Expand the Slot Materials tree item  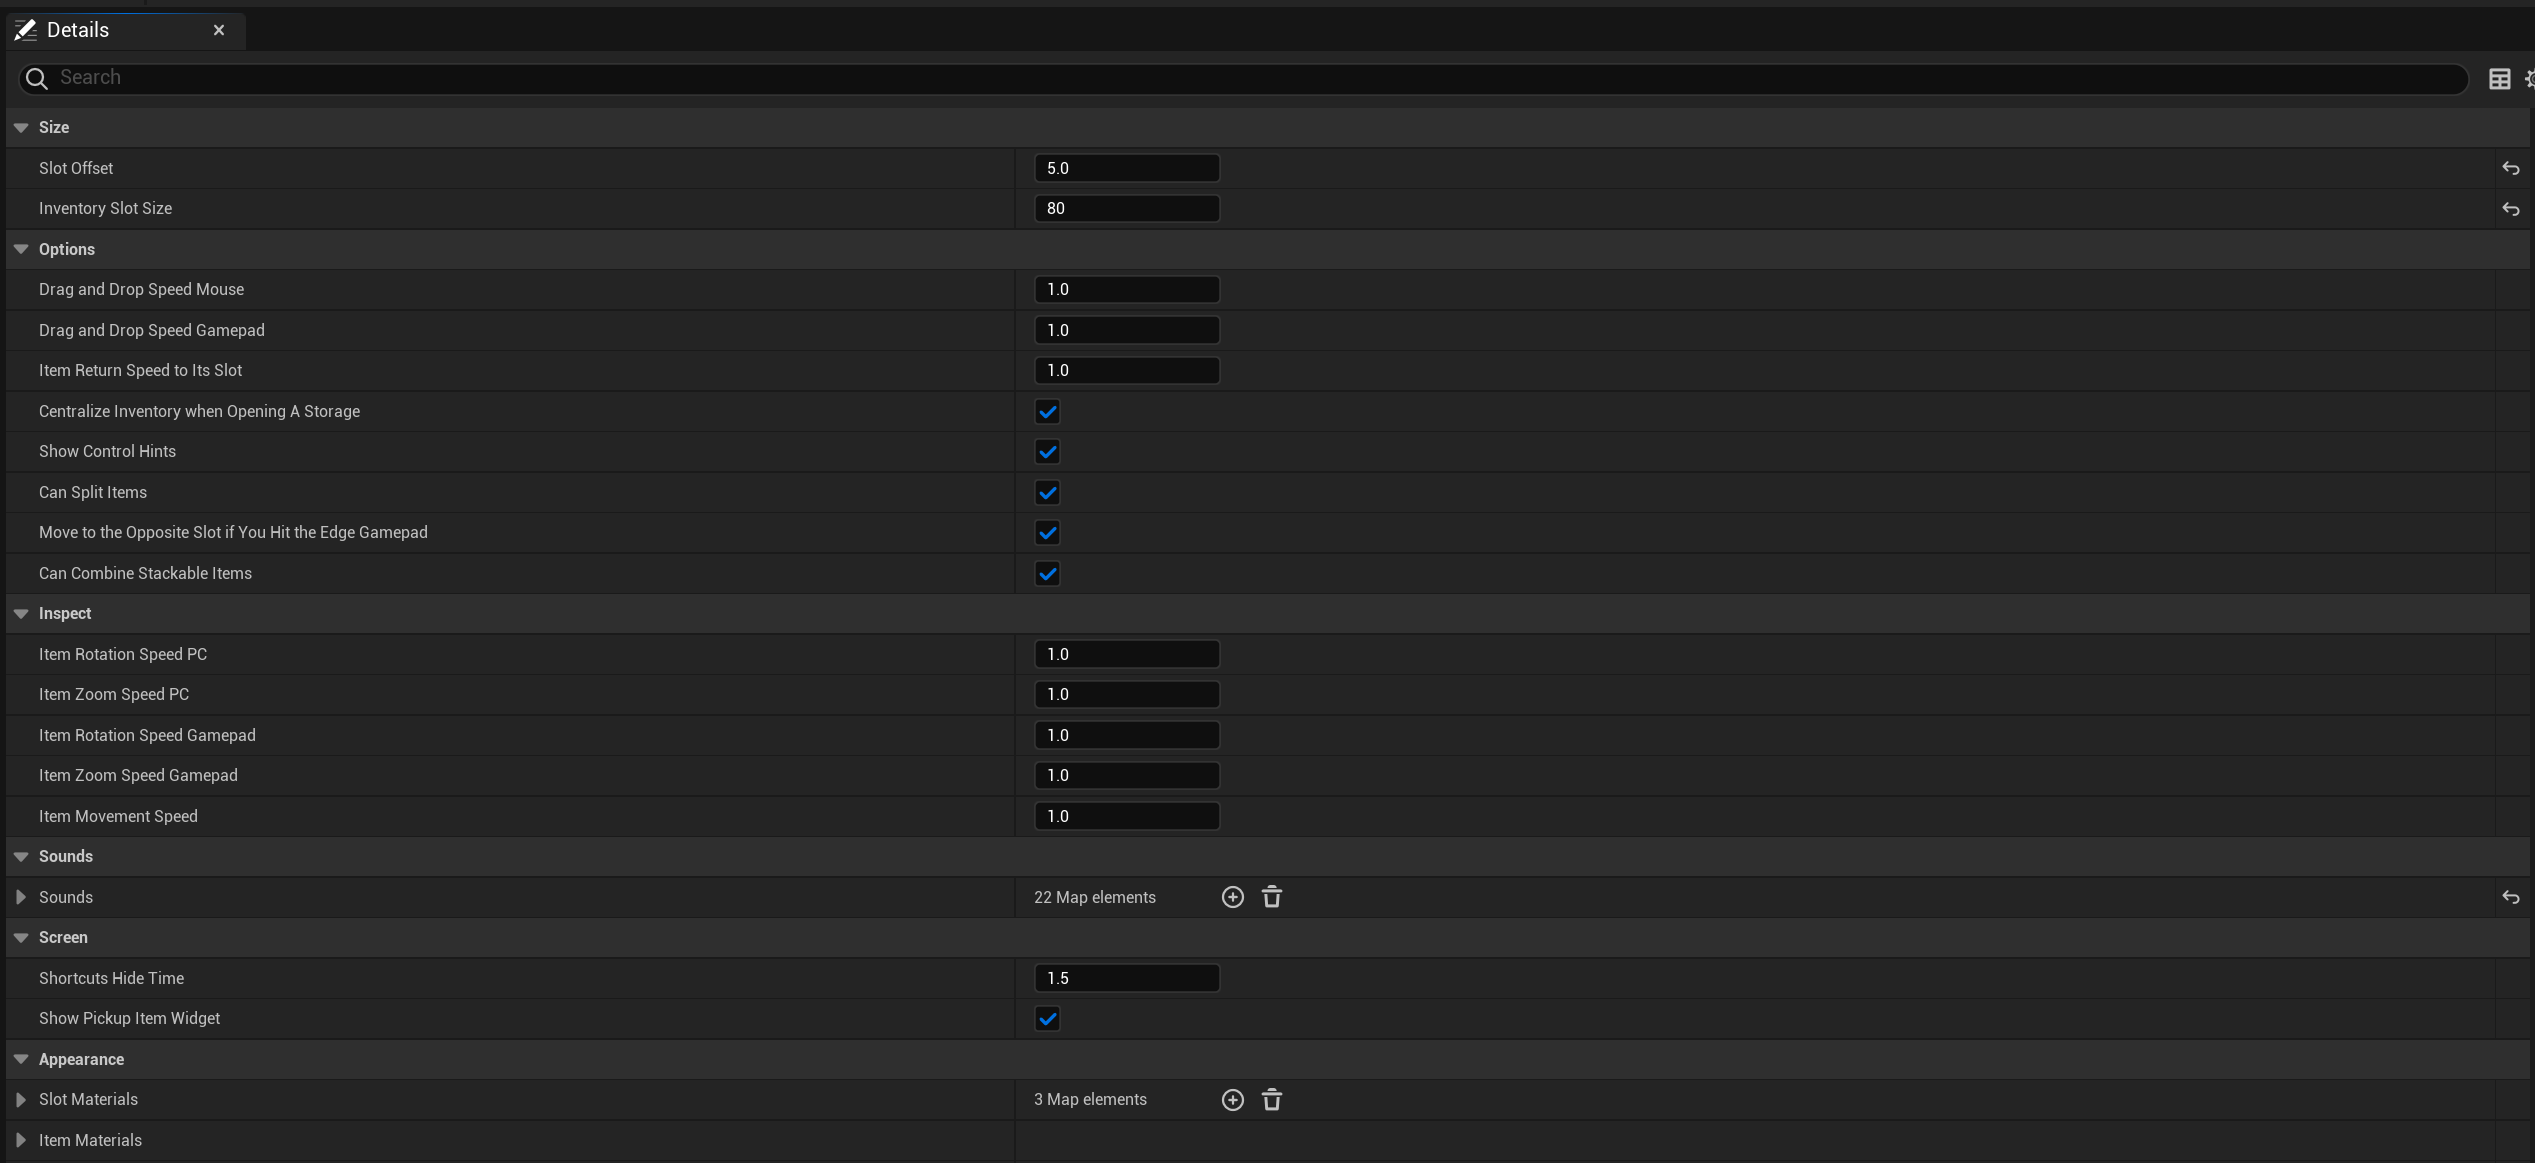[x=23, y=1100]
